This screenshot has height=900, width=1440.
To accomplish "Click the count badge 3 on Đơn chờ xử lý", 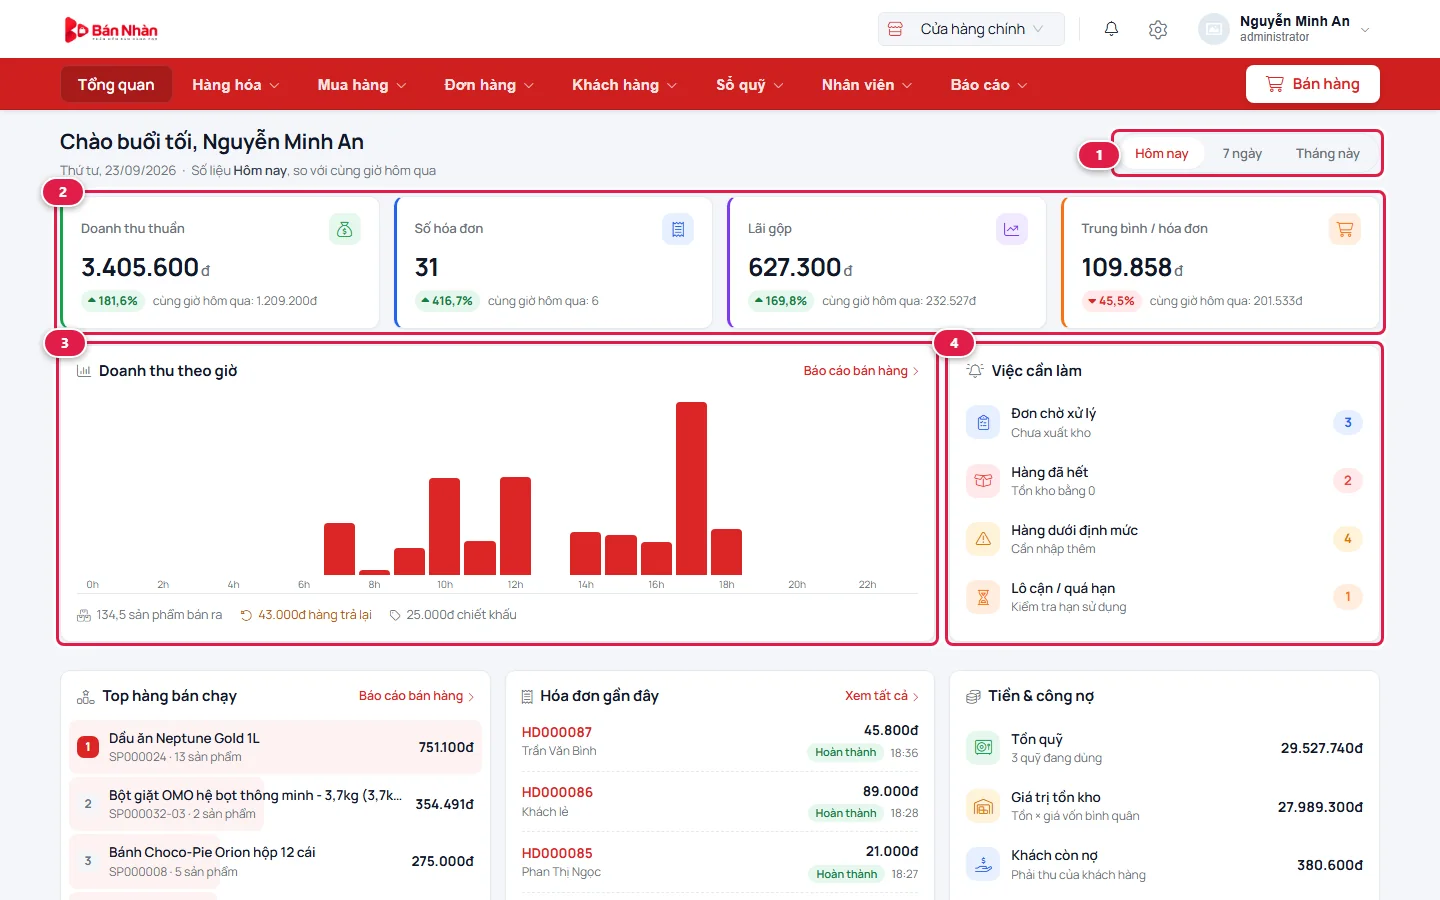I will 1348,422.
